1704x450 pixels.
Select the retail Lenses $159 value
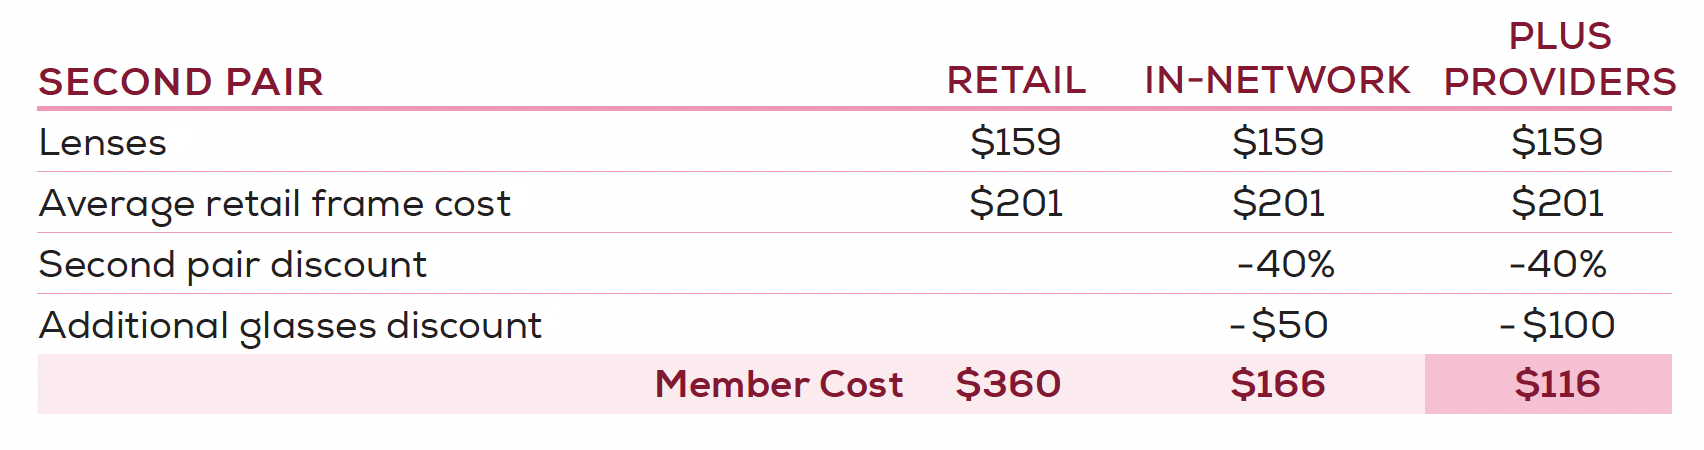1015,142
